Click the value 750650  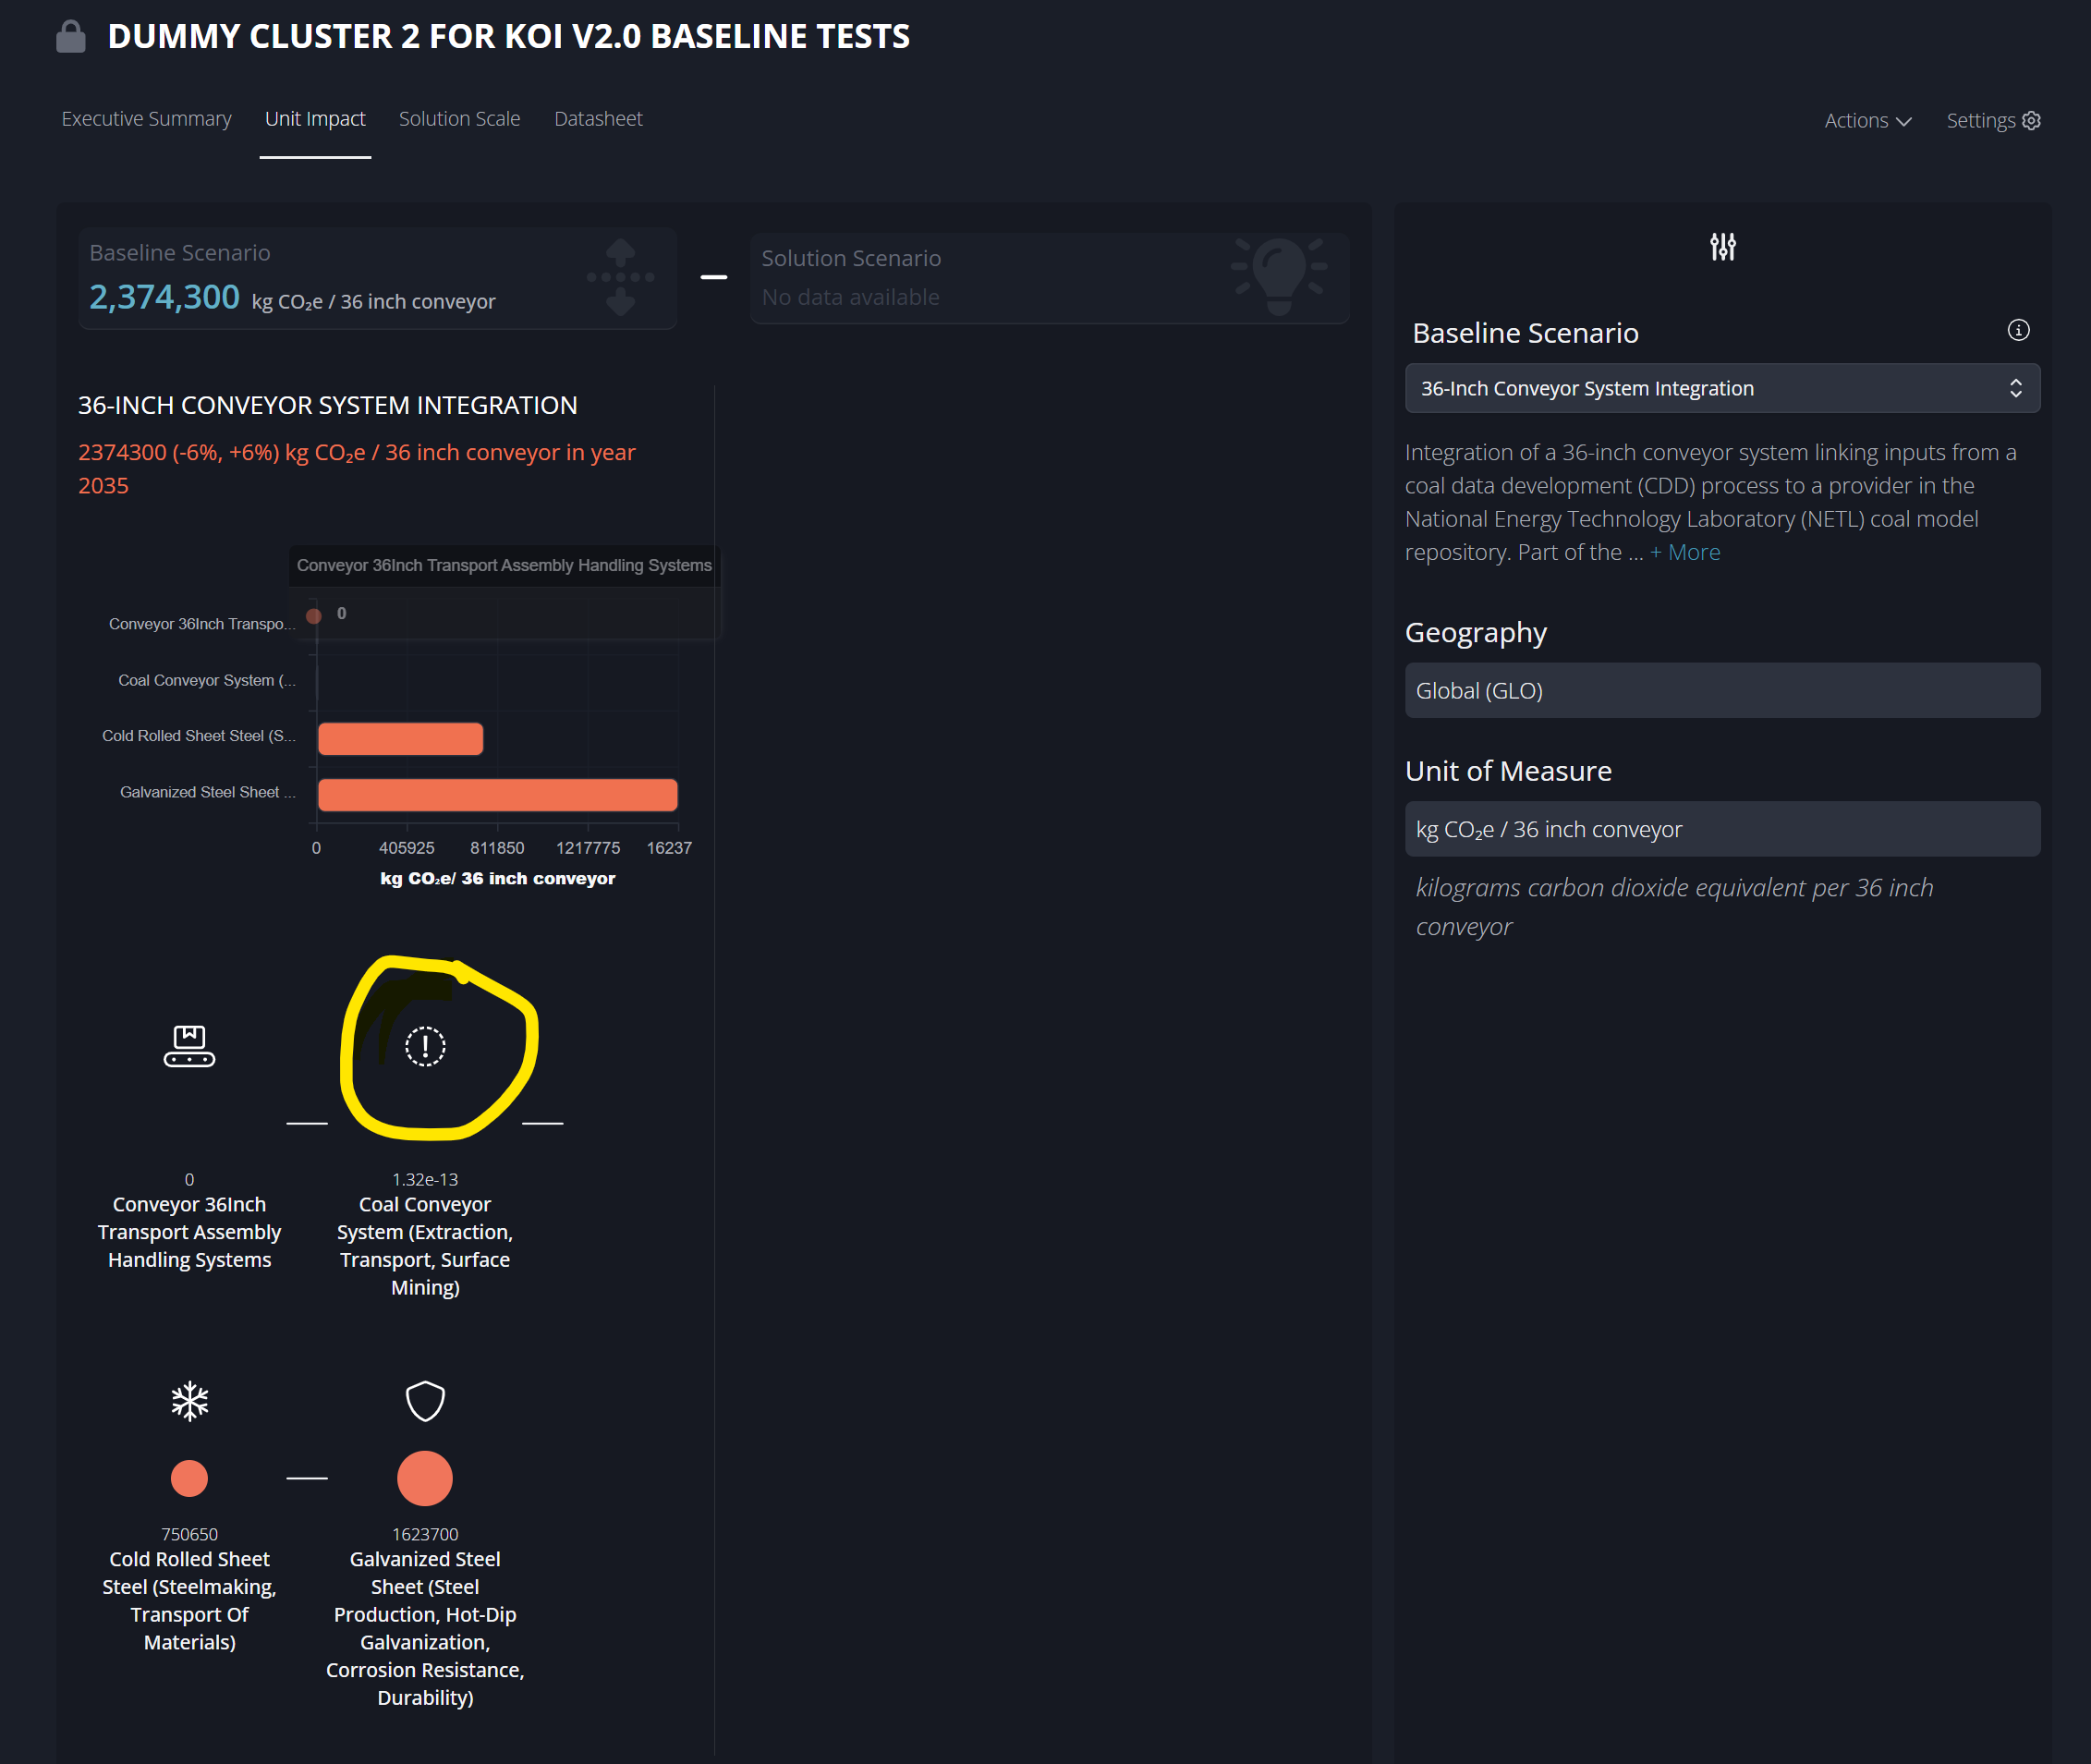tap(189, 1534)
